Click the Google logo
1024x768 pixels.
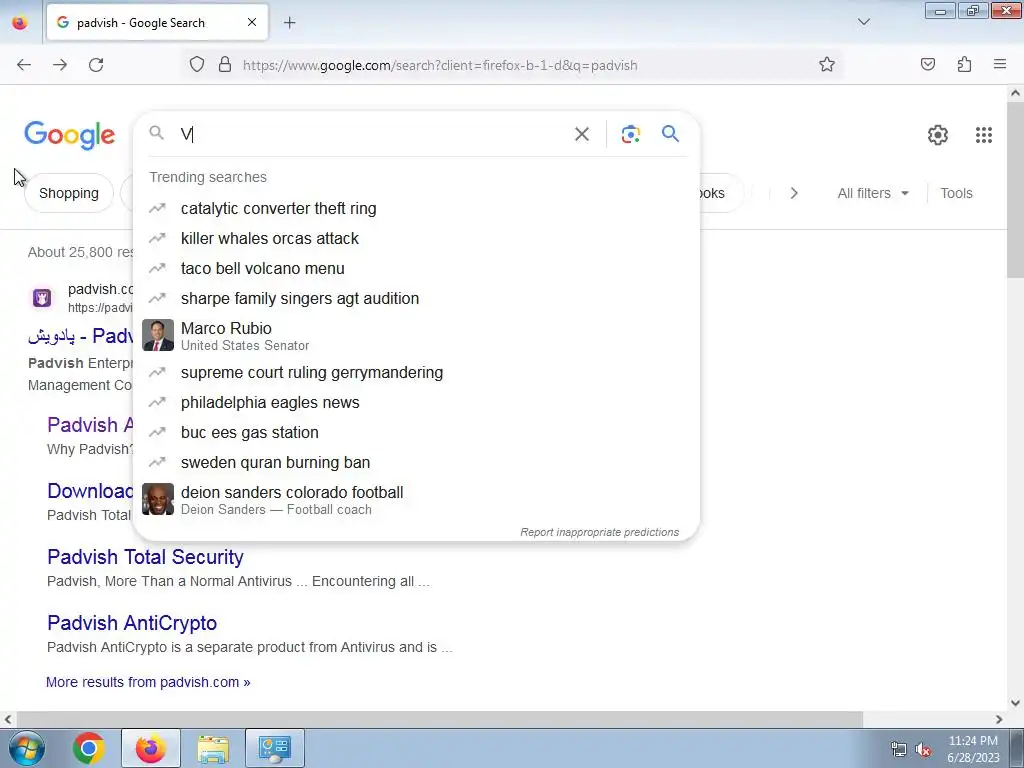[x=70, y=135]
